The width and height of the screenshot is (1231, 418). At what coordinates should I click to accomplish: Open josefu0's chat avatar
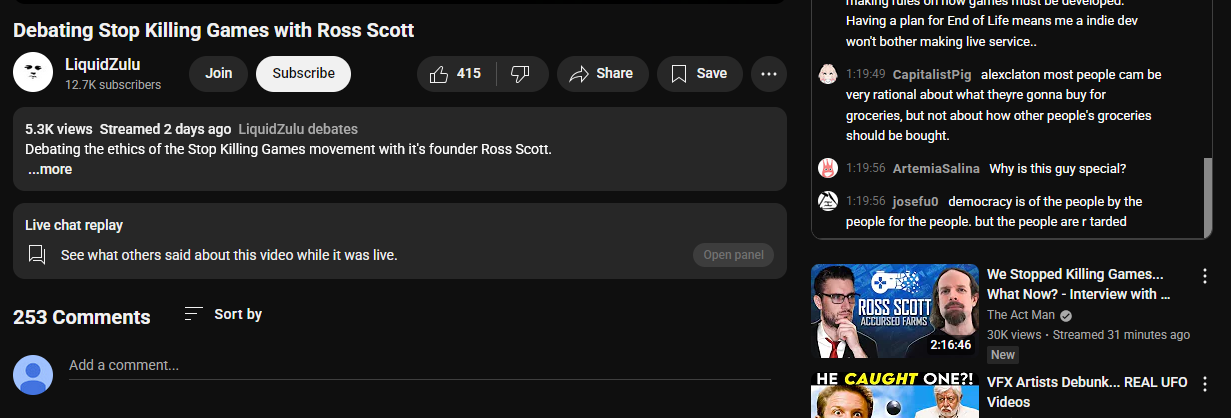pyautogui.click(x=828, y=201)
